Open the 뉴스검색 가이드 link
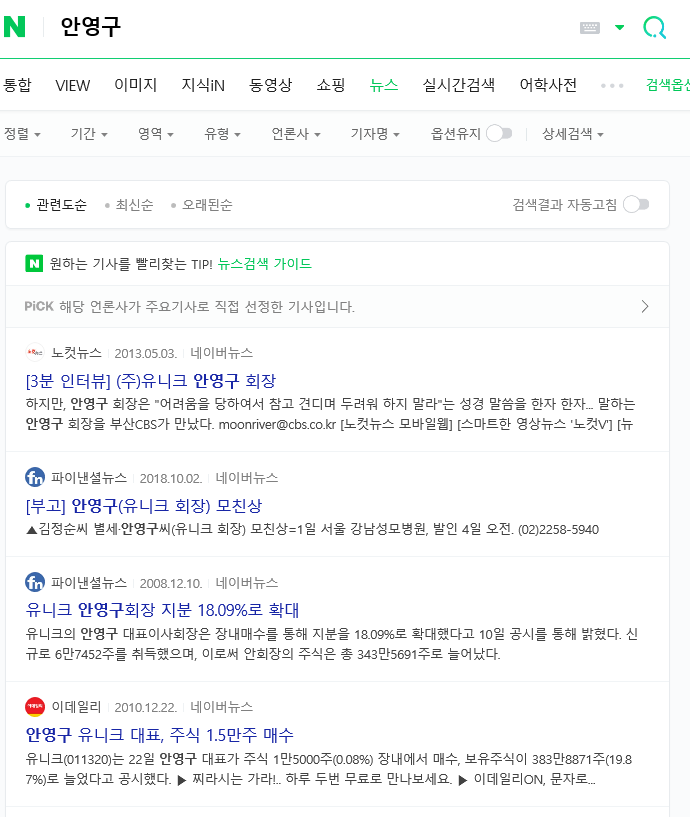The height and width of the screenshot is (817, 690). [x=264, y=264]
